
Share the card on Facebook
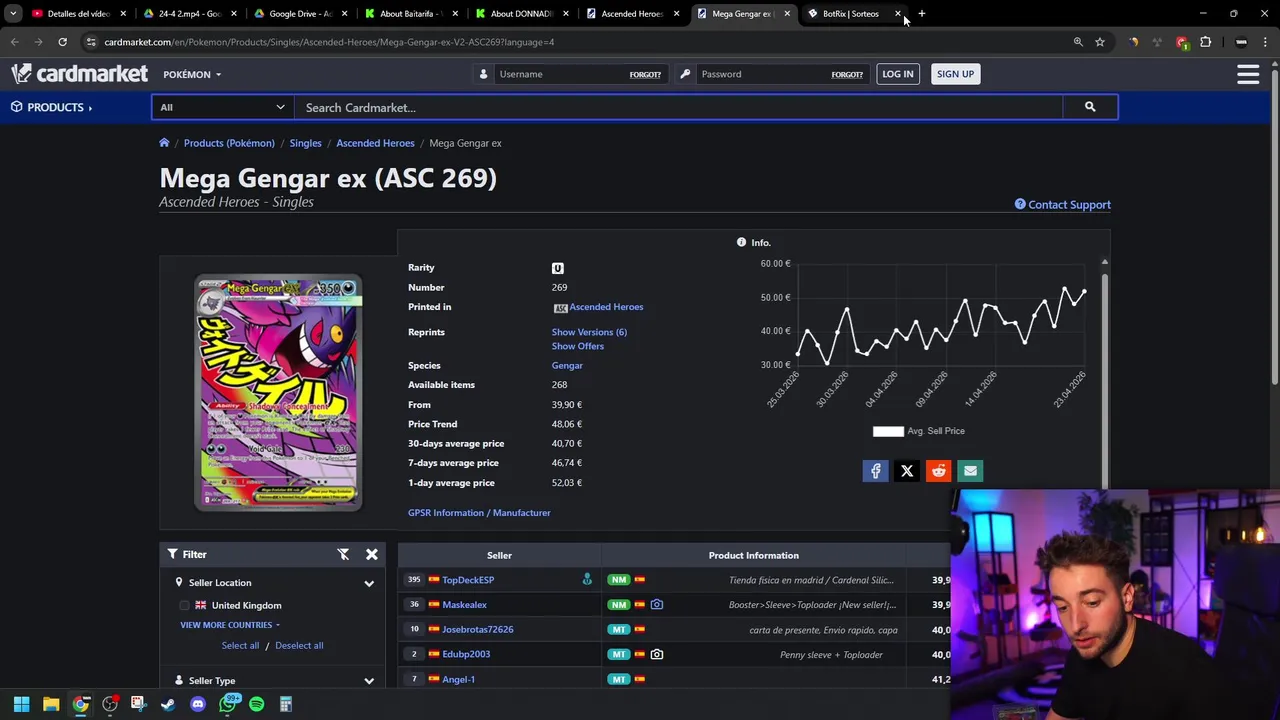pyautogui.click(x=875, y=471)
